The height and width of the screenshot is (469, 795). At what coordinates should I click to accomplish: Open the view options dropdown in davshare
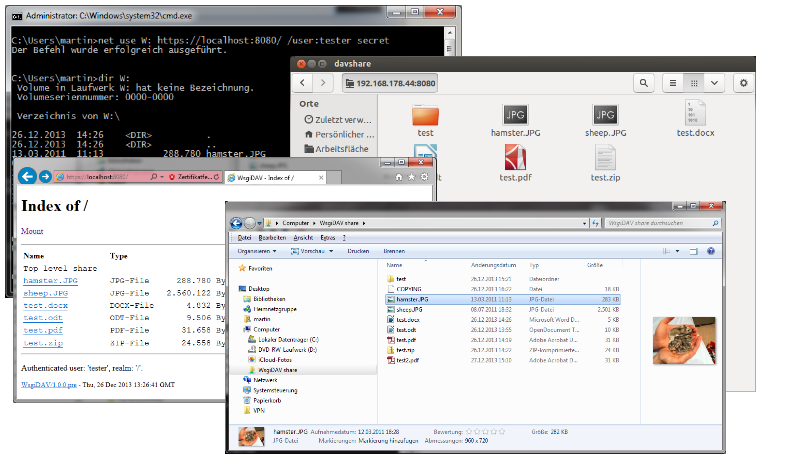(714, 83)
